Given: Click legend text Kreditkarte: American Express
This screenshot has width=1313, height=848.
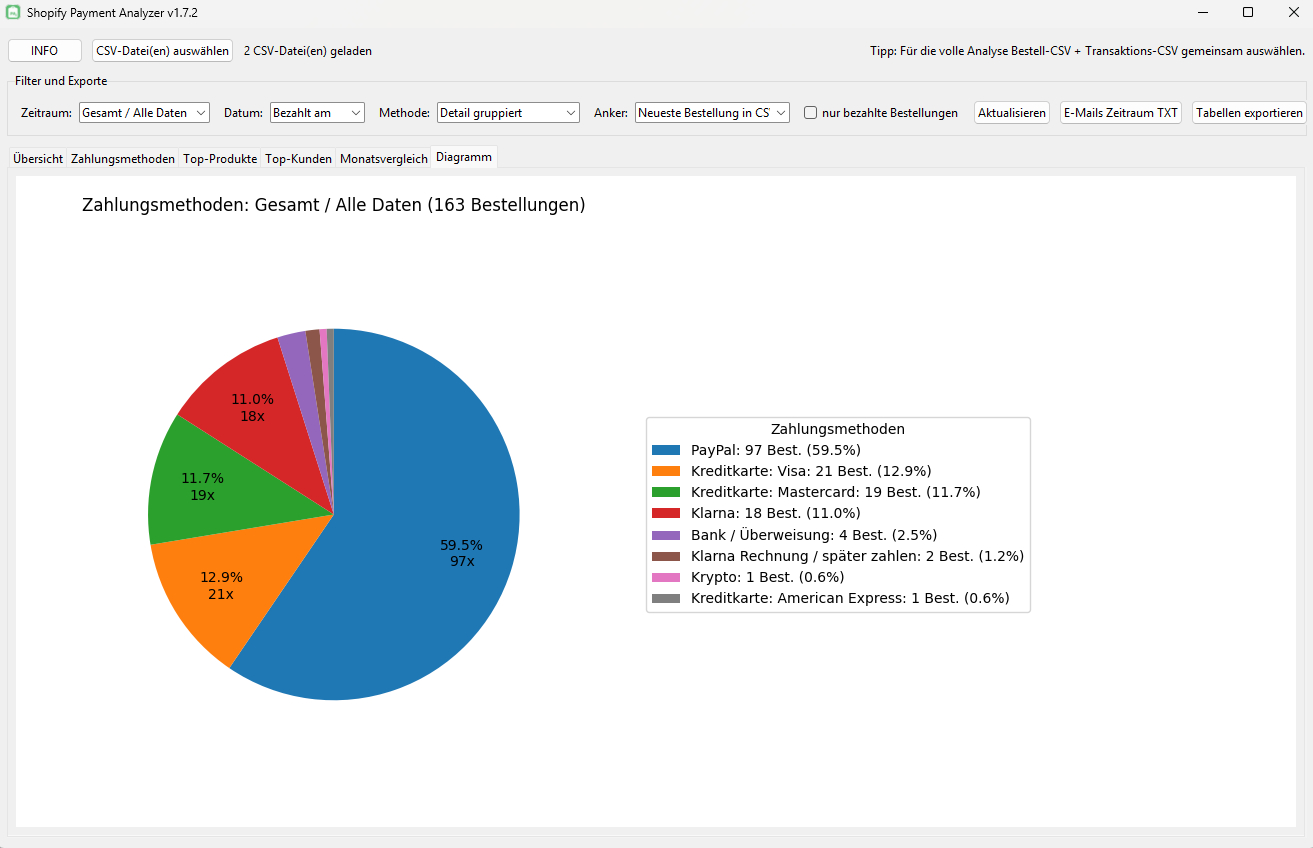Looking at the screenshot, I should (798, 599).
